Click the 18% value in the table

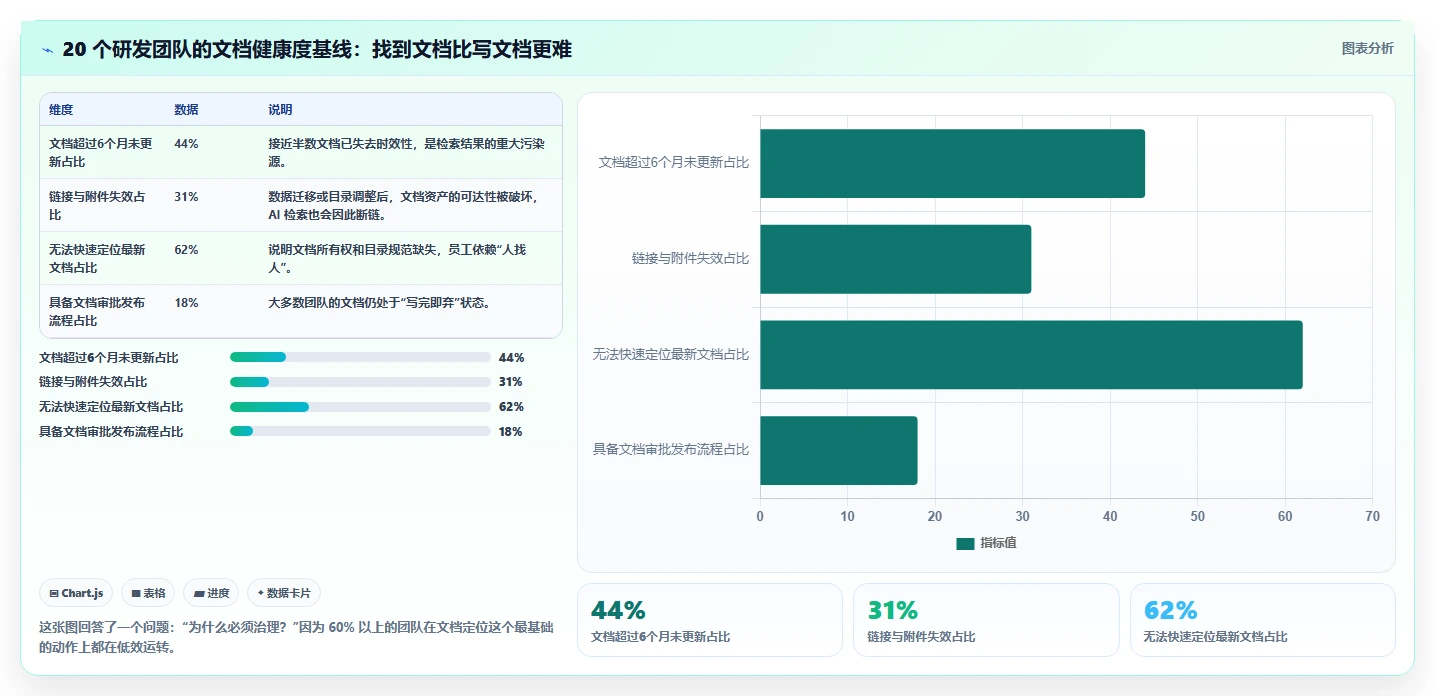186,303
